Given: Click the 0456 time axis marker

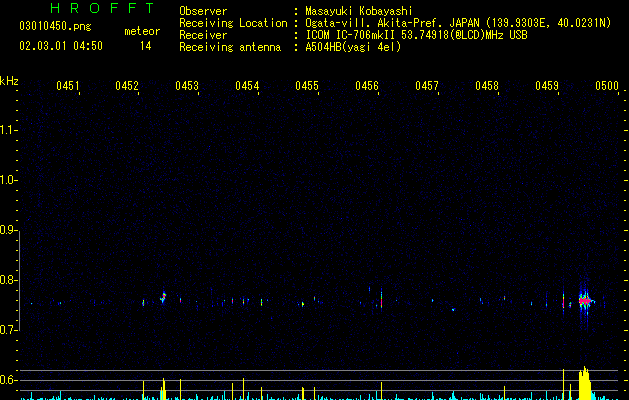Looking at the screenshot, I should pyautogui.click(x=367, y=86).
